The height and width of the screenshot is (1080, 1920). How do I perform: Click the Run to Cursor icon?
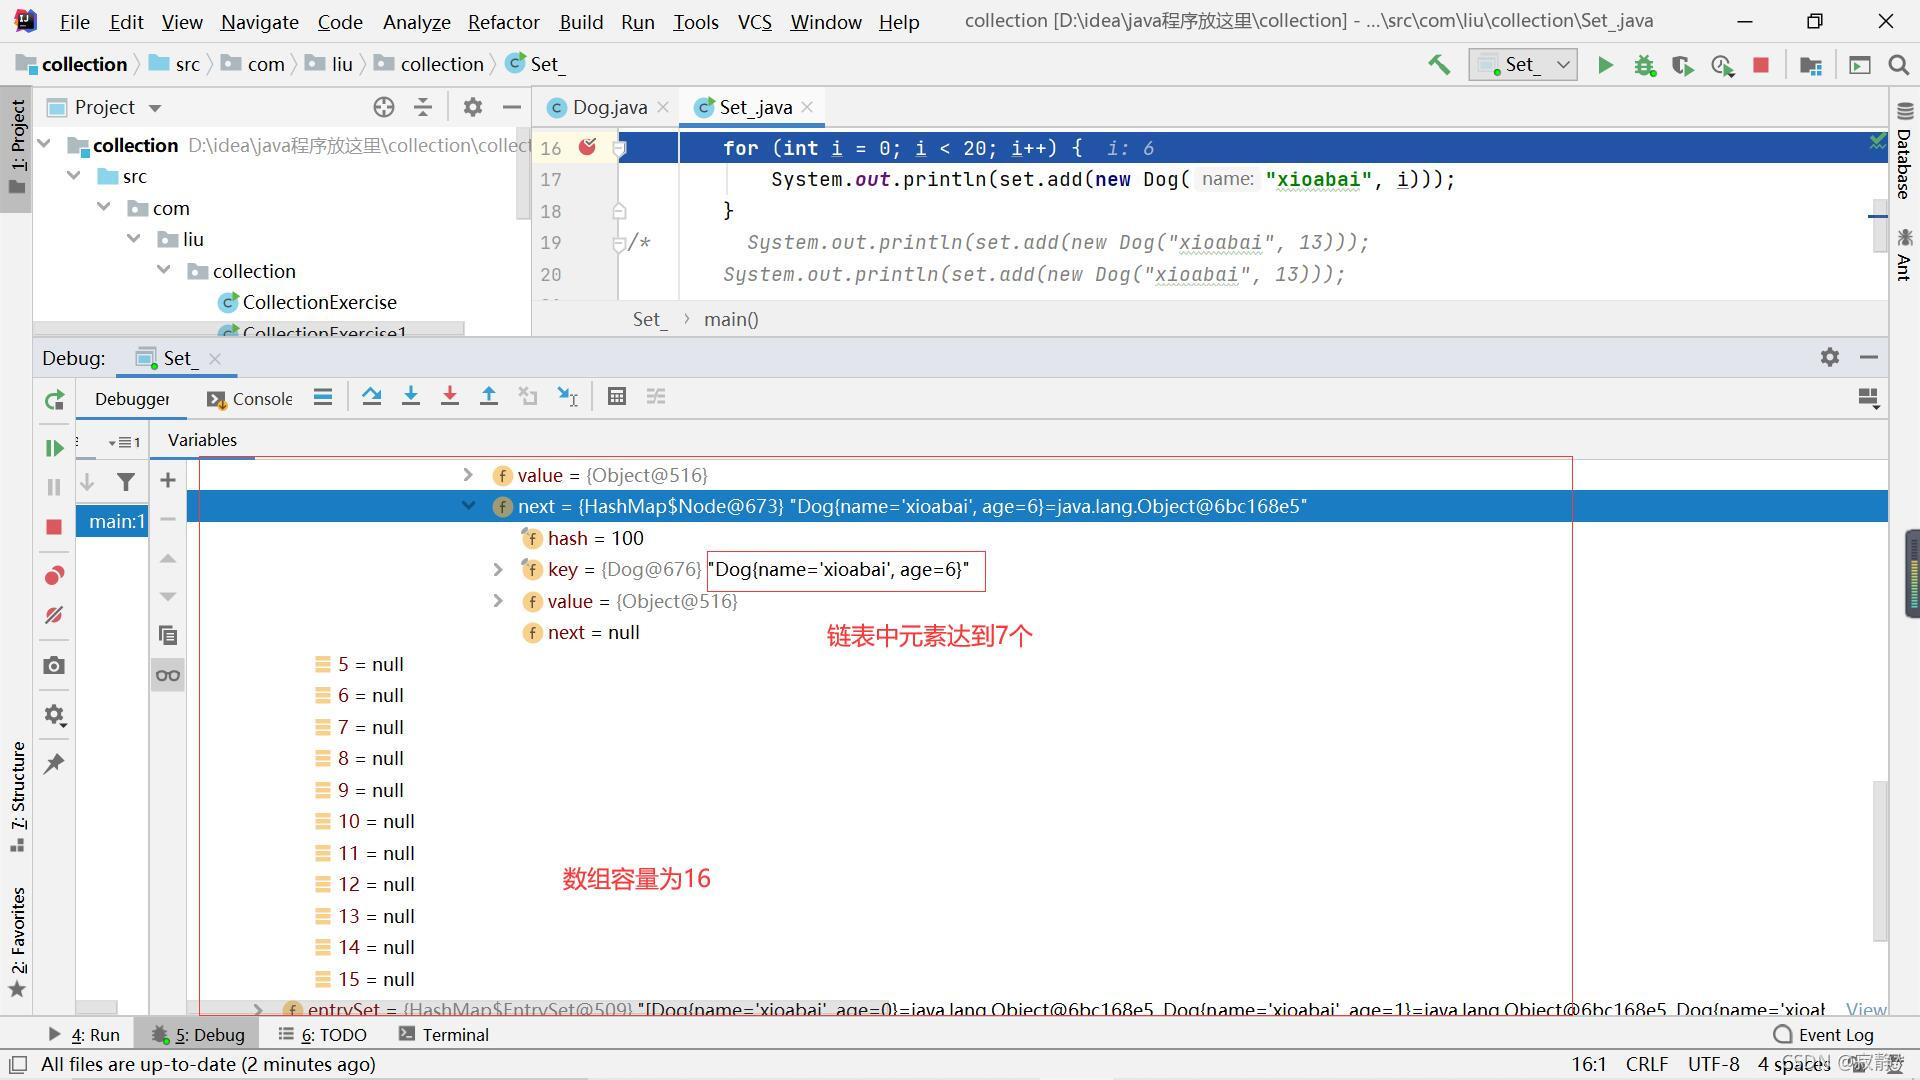[567, 397]
